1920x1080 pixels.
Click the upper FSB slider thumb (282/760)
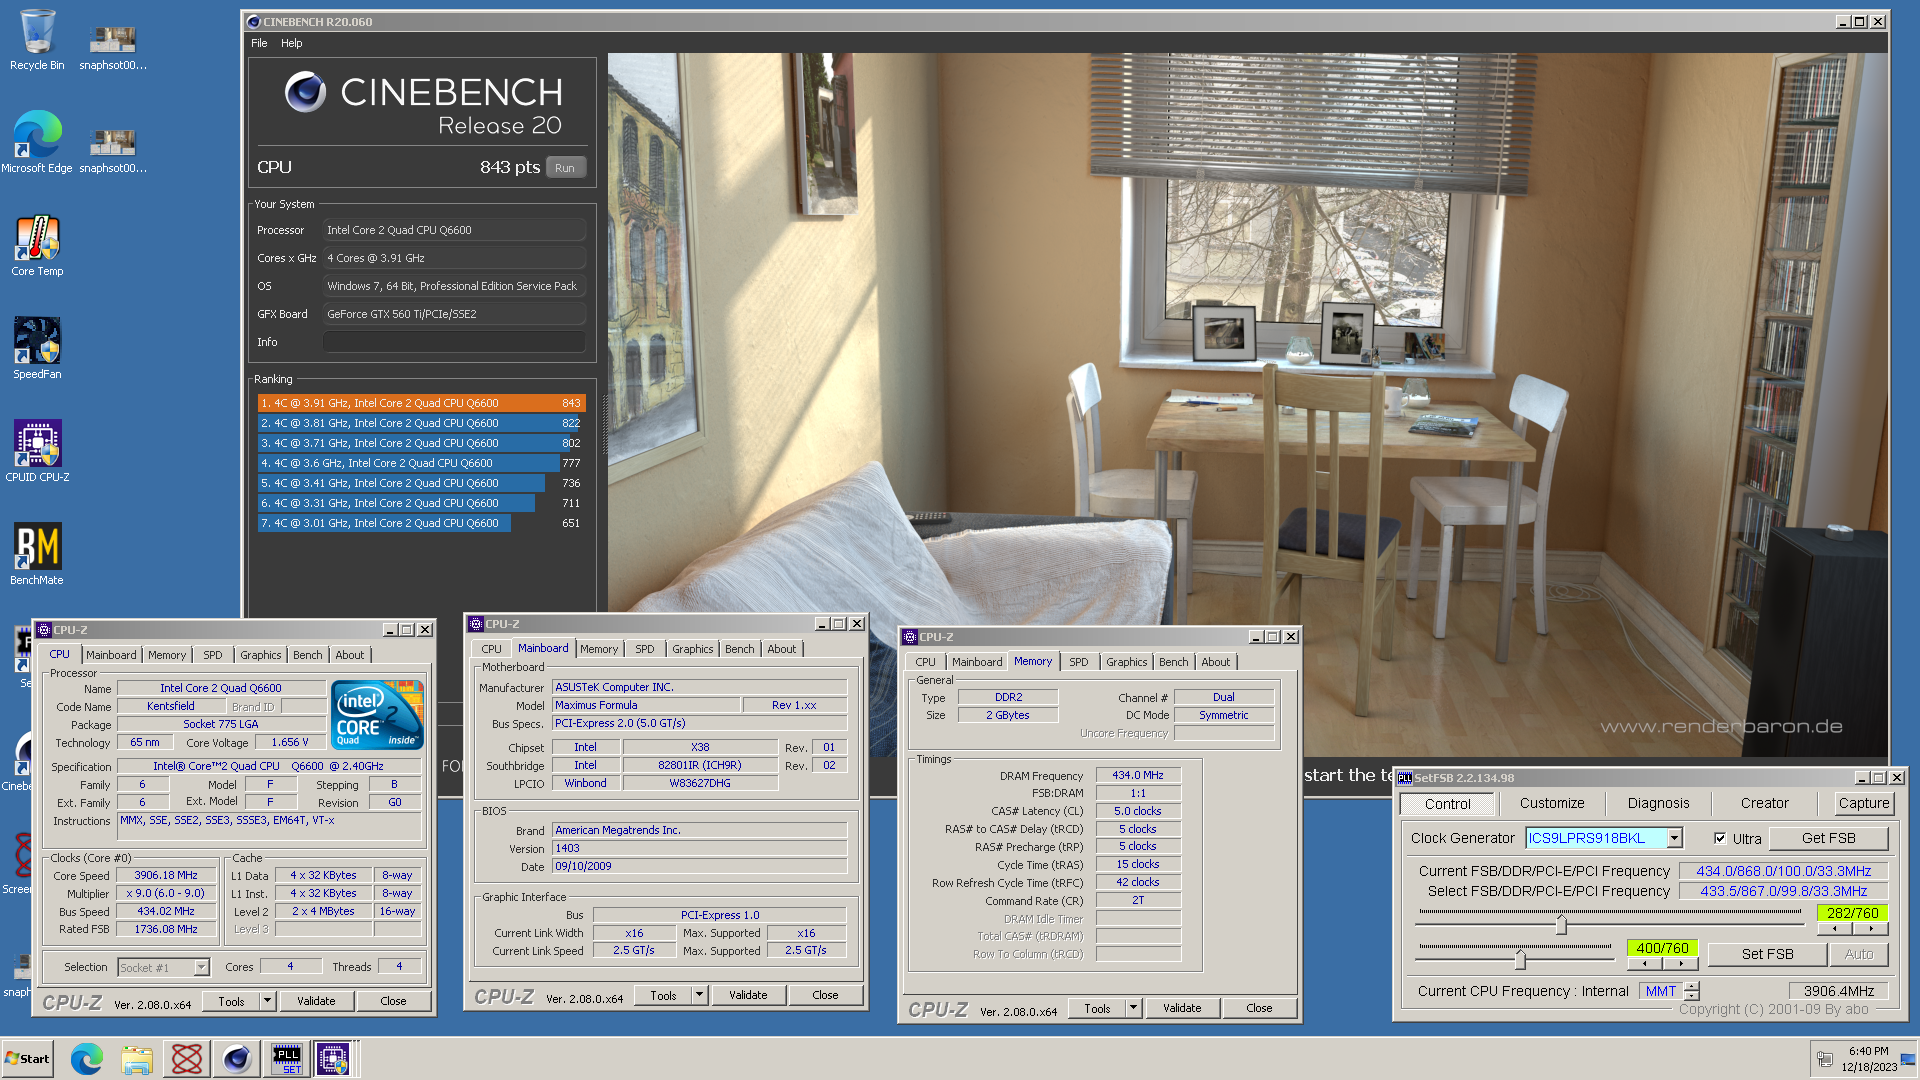click(x=1561, y=925)
